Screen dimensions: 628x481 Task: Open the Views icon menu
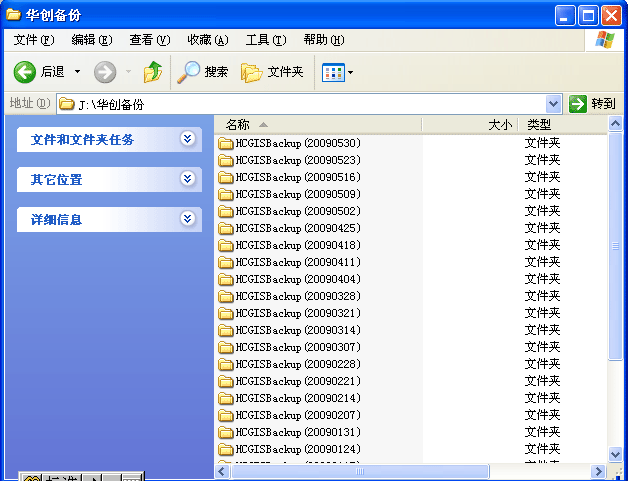[x=337, y=72]
